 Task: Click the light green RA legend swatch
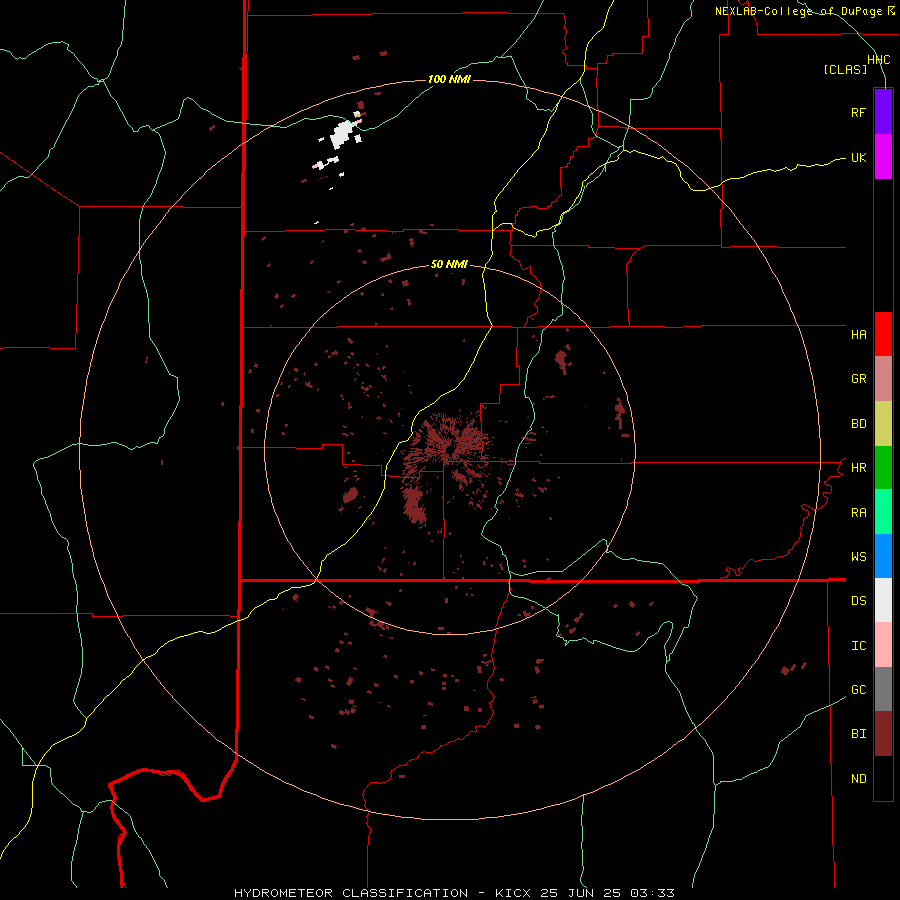883,512
